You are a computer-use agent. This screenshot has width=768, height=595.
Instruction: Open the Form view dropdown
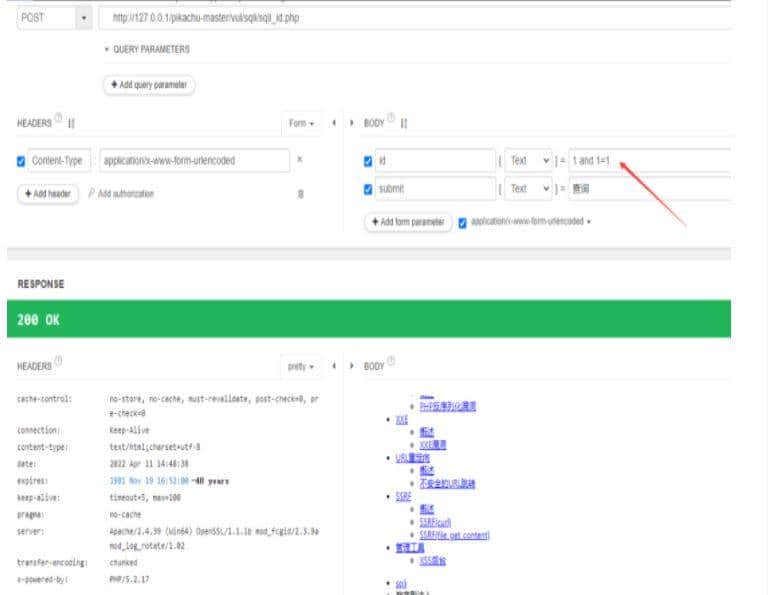click(x=301, y=123)
